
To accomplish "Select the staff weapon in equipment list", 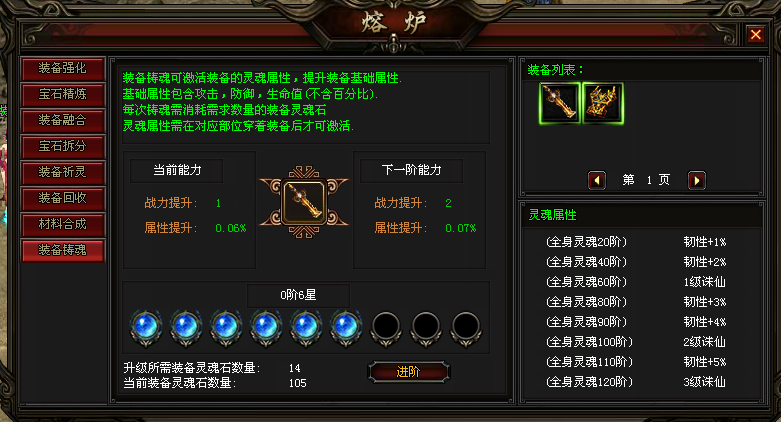I will point(560,103).
